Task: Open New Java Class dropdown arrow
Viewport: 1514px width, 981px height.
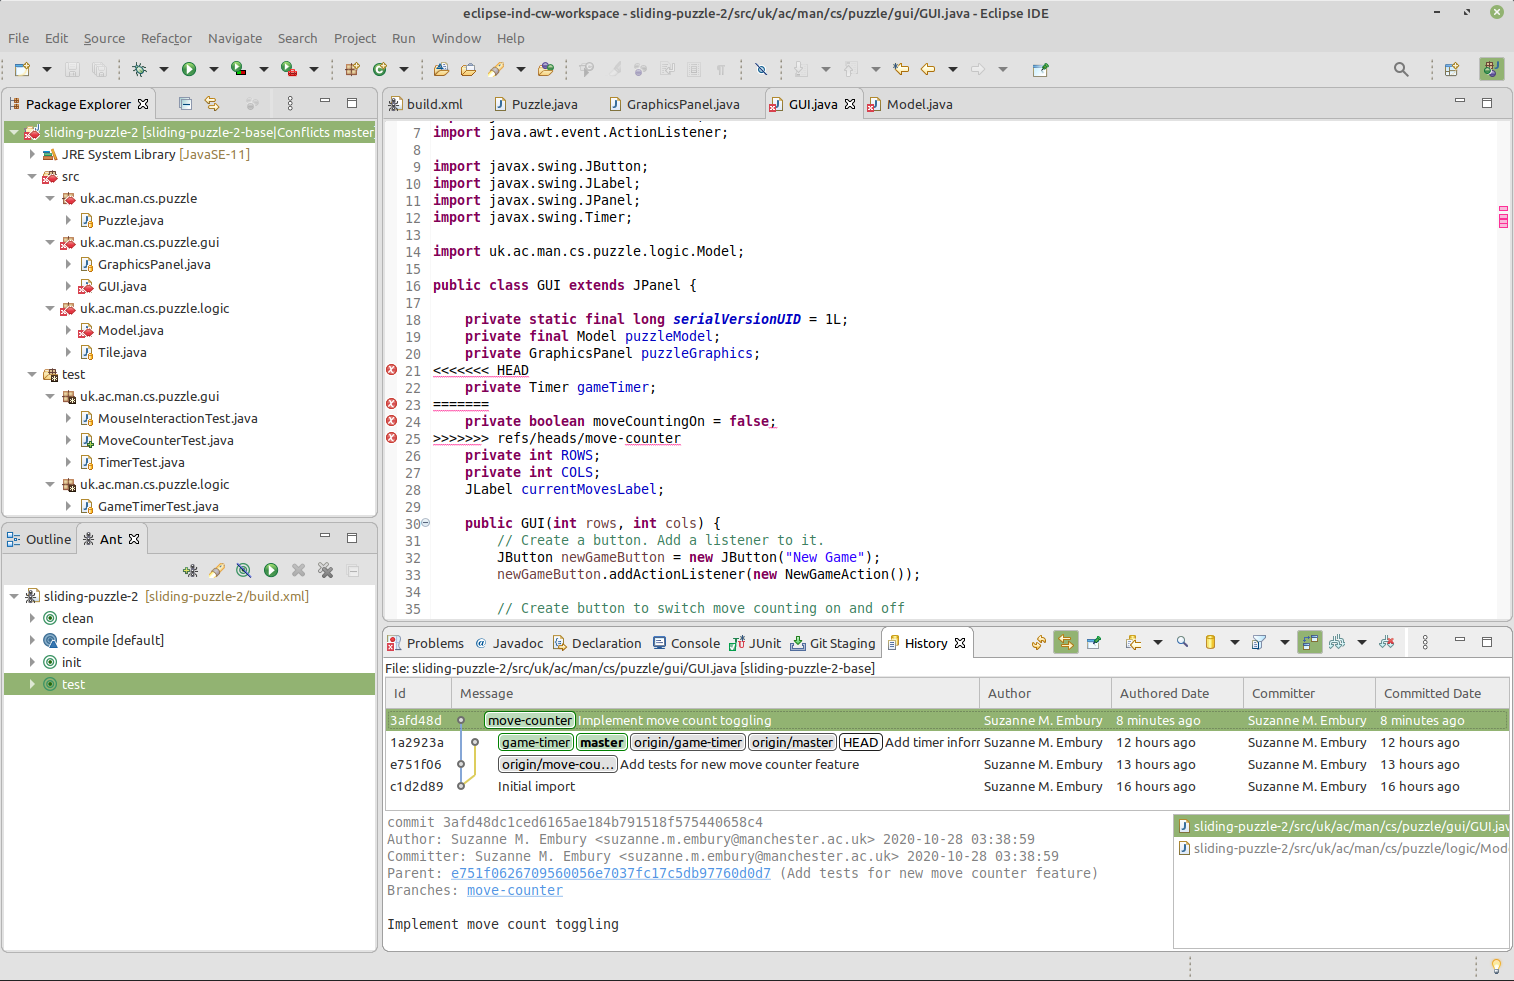Action: point(404,69)
